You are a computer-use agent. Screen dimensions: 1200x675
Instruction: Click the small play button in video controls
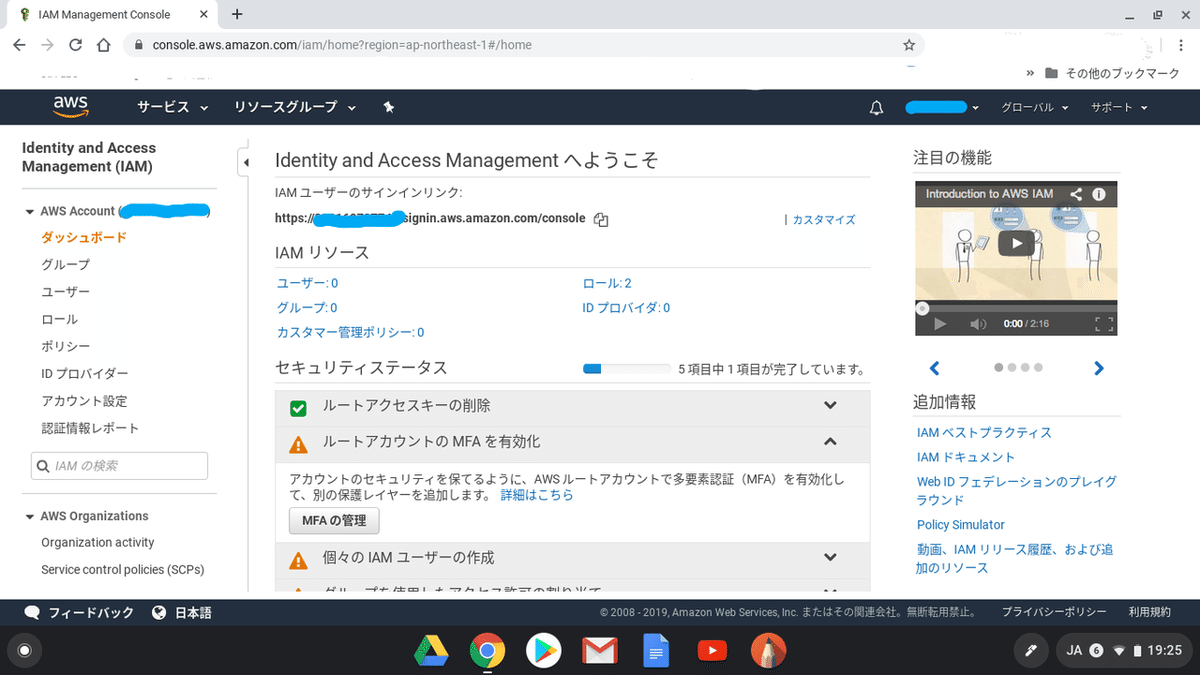point(940,324)
